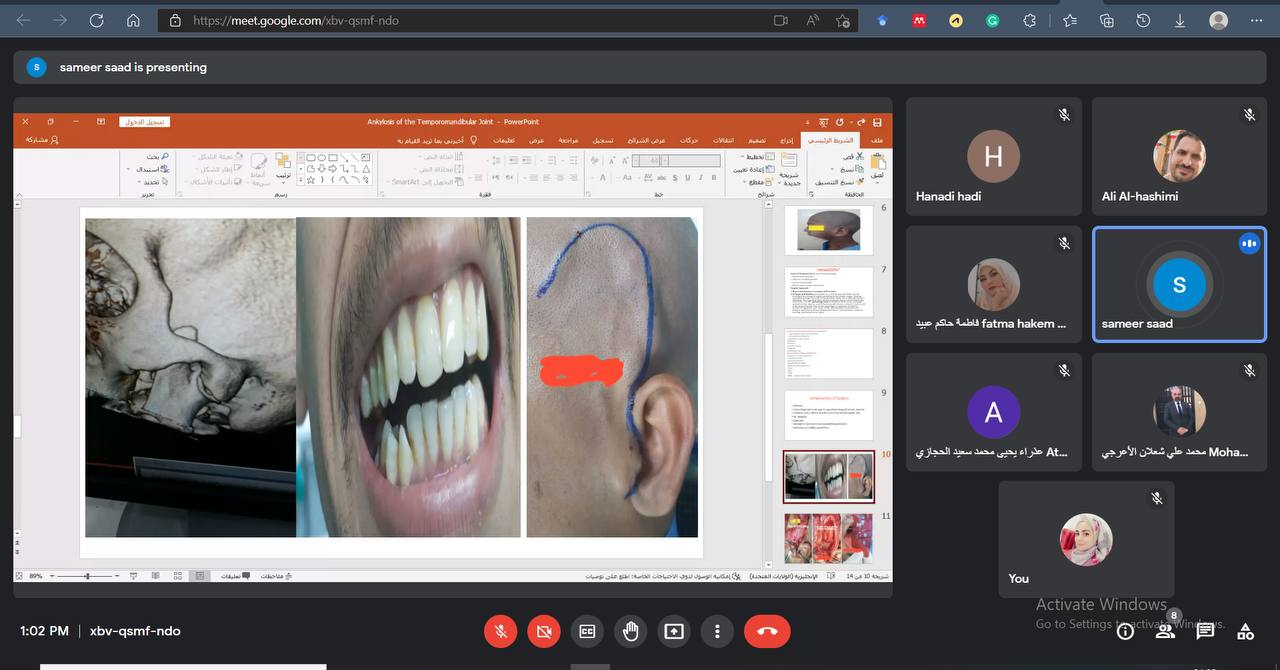
Task: Open Meet's more options icon
Action: coord(717,631)
